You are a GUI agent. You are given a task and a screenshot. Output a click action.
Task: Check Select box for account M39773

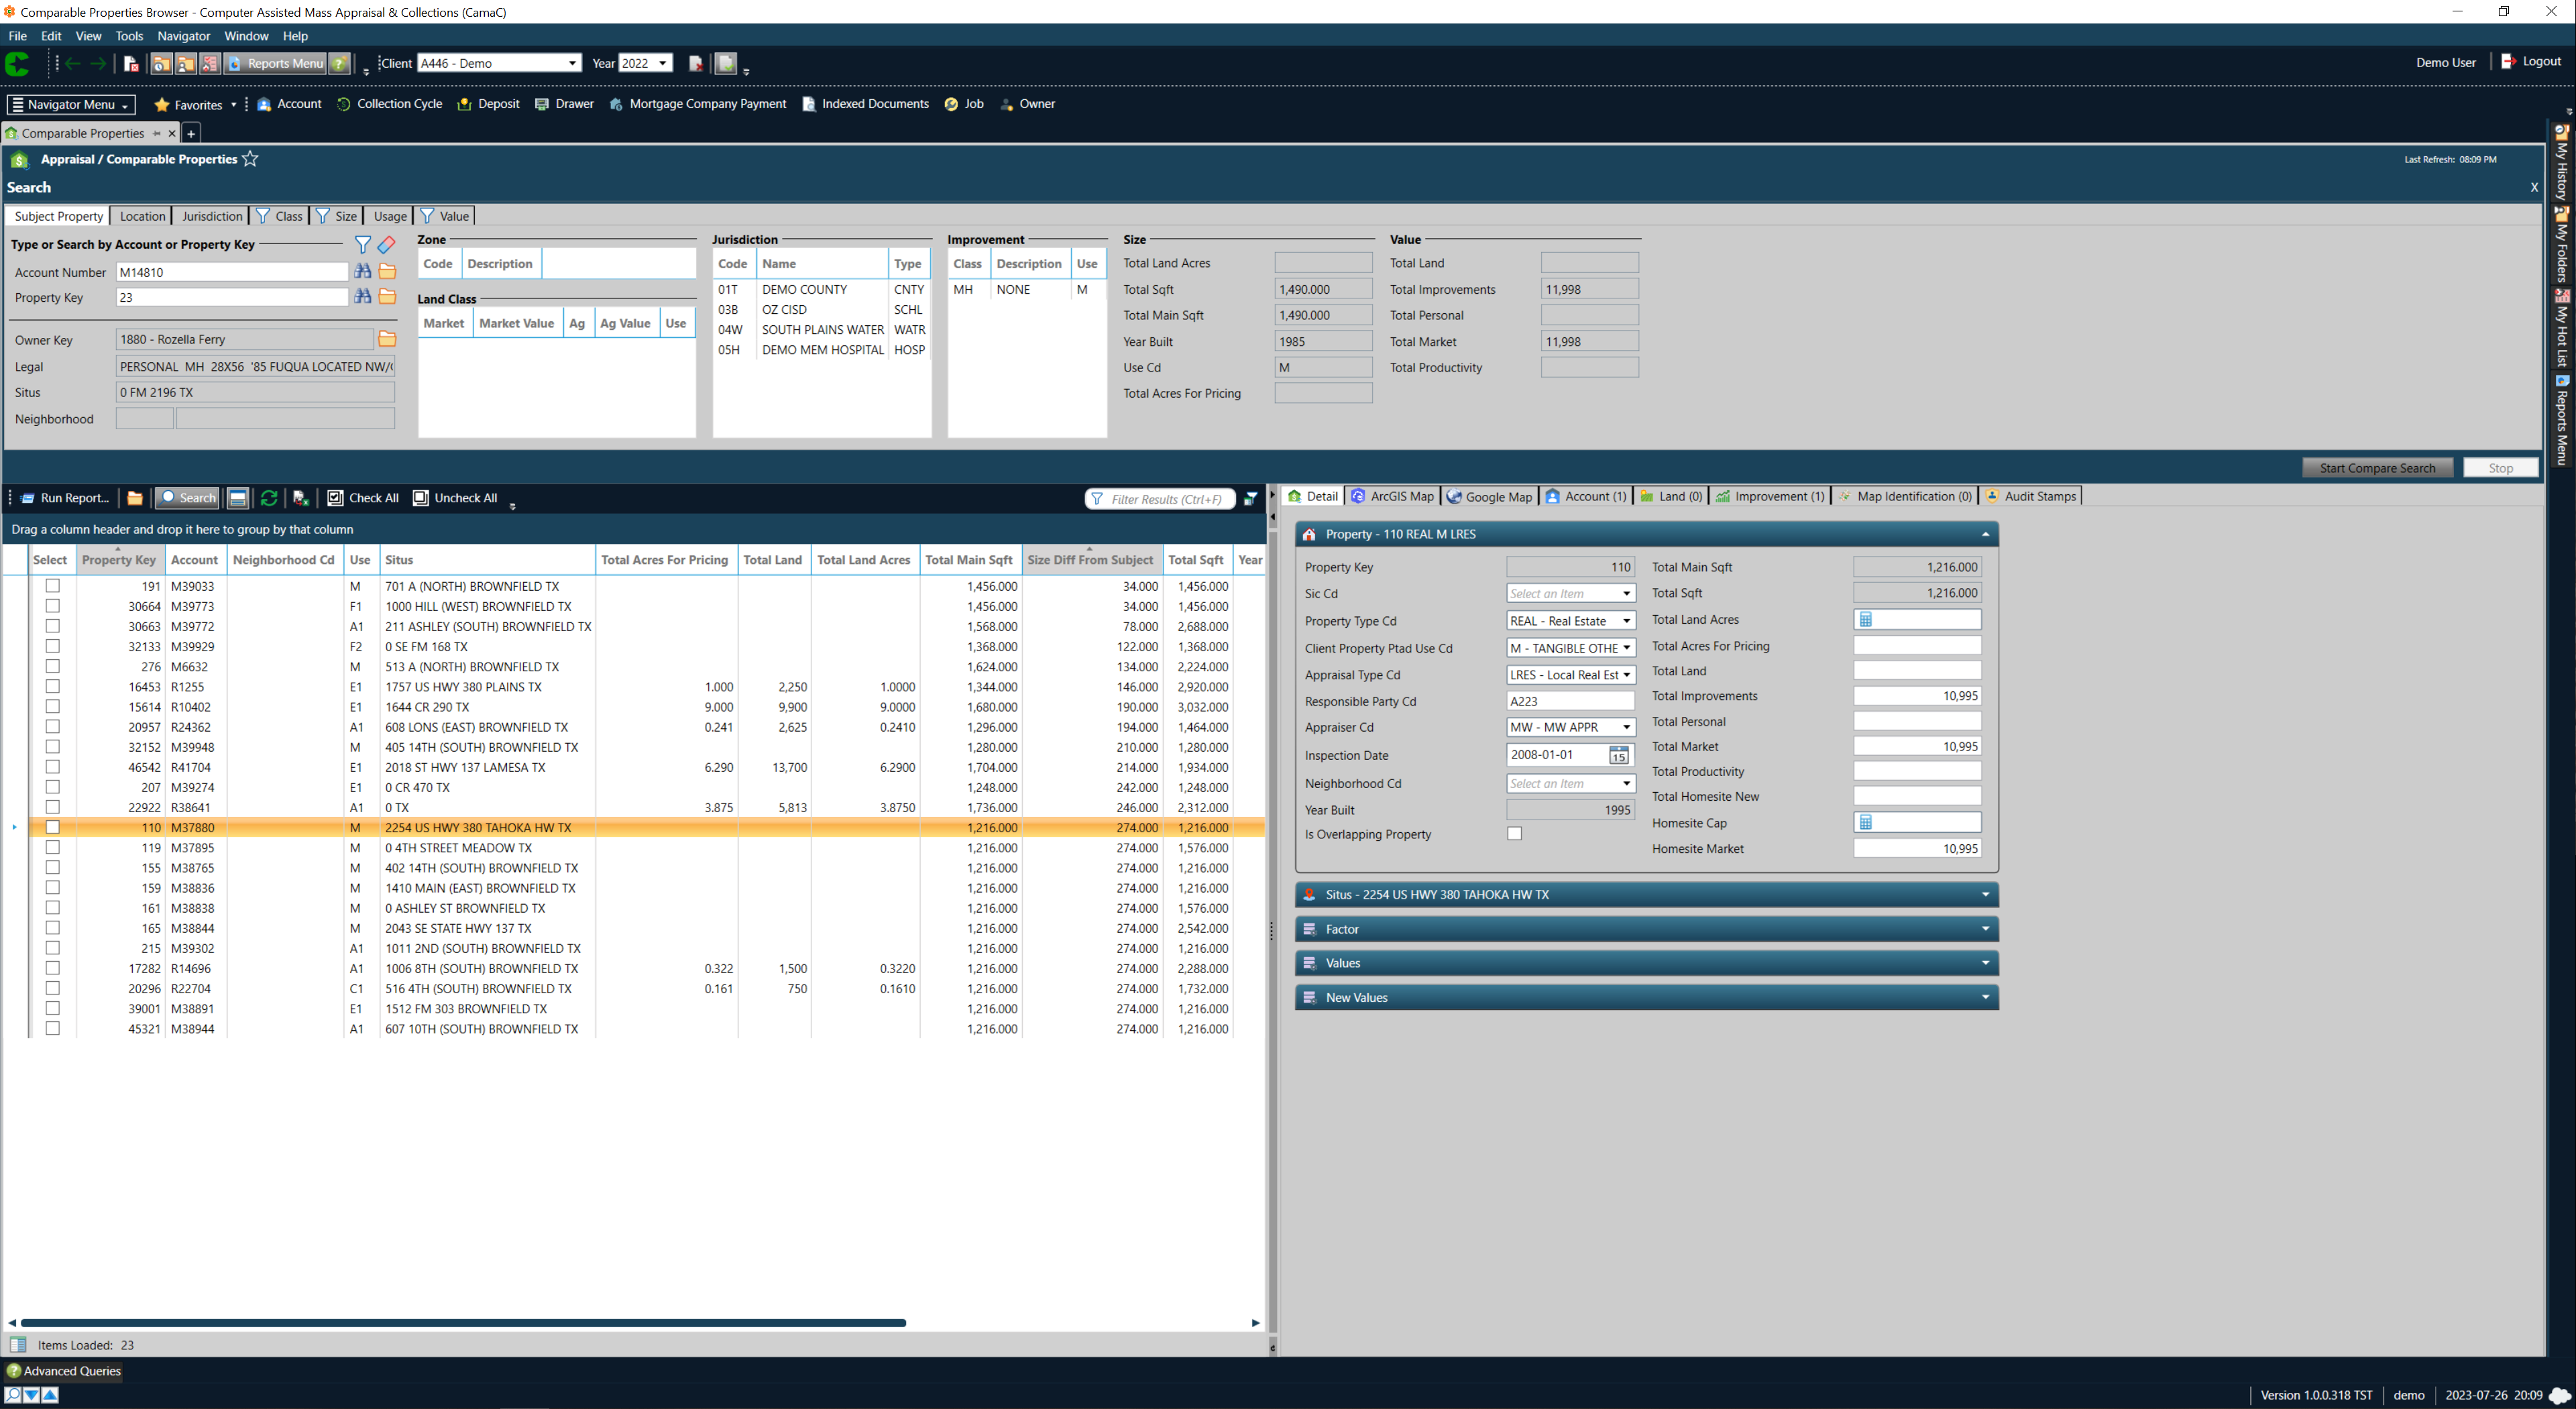(x=53, y=606)
